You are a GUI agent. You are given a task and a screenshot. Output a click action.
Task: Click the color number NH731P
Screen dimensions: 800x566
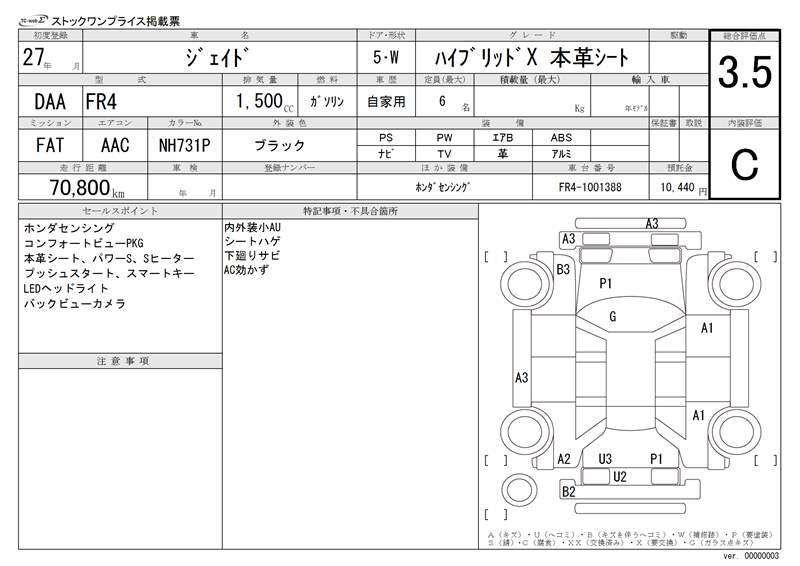tap(184, 145)
